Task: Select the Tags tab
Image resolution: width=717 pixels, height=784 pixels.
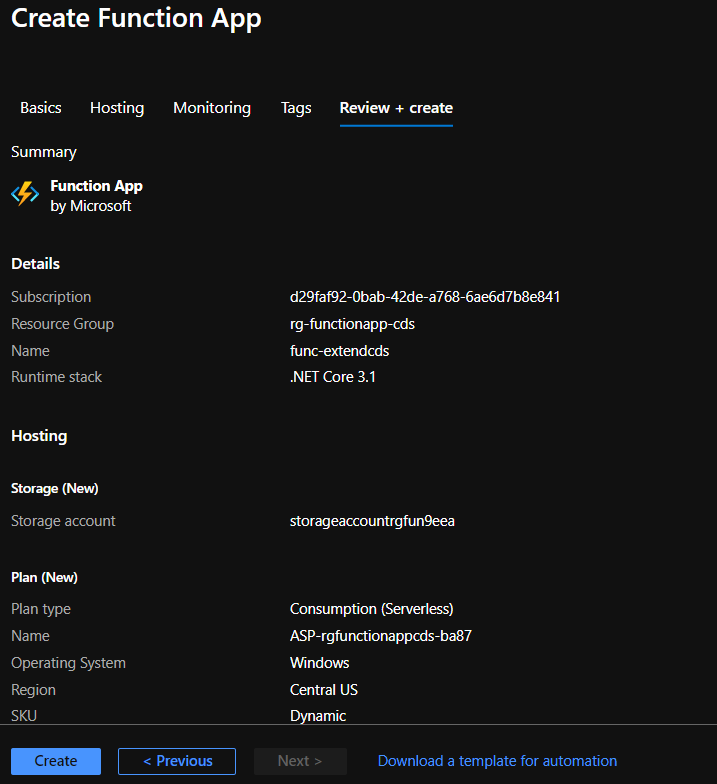Action: tap(296, 108)
